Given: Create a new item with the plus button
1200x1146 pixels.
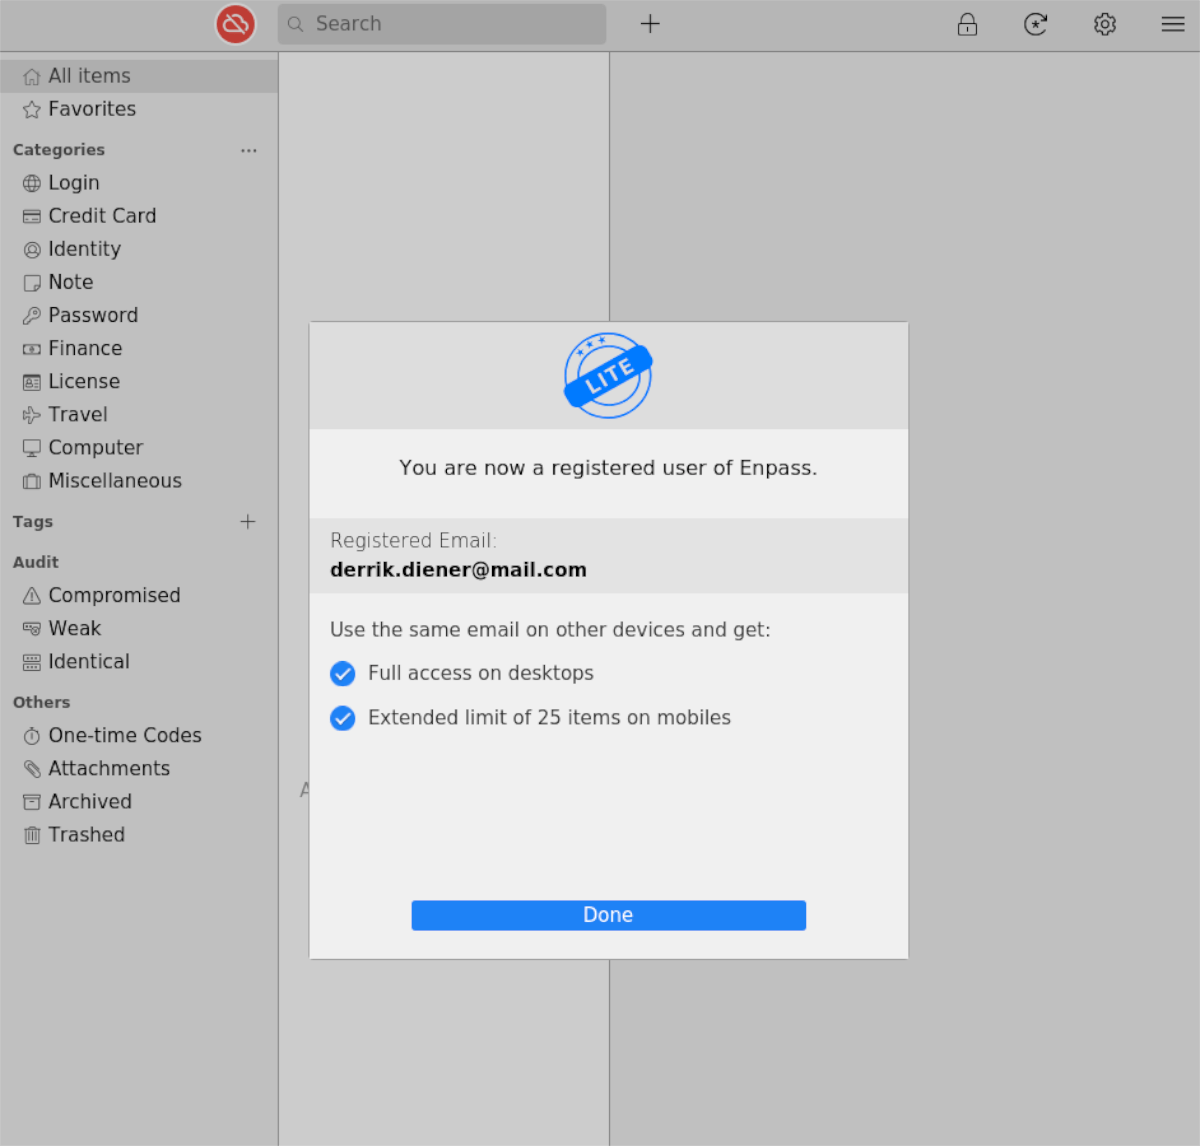Looking at the screenshot, I should coord(650,23).
